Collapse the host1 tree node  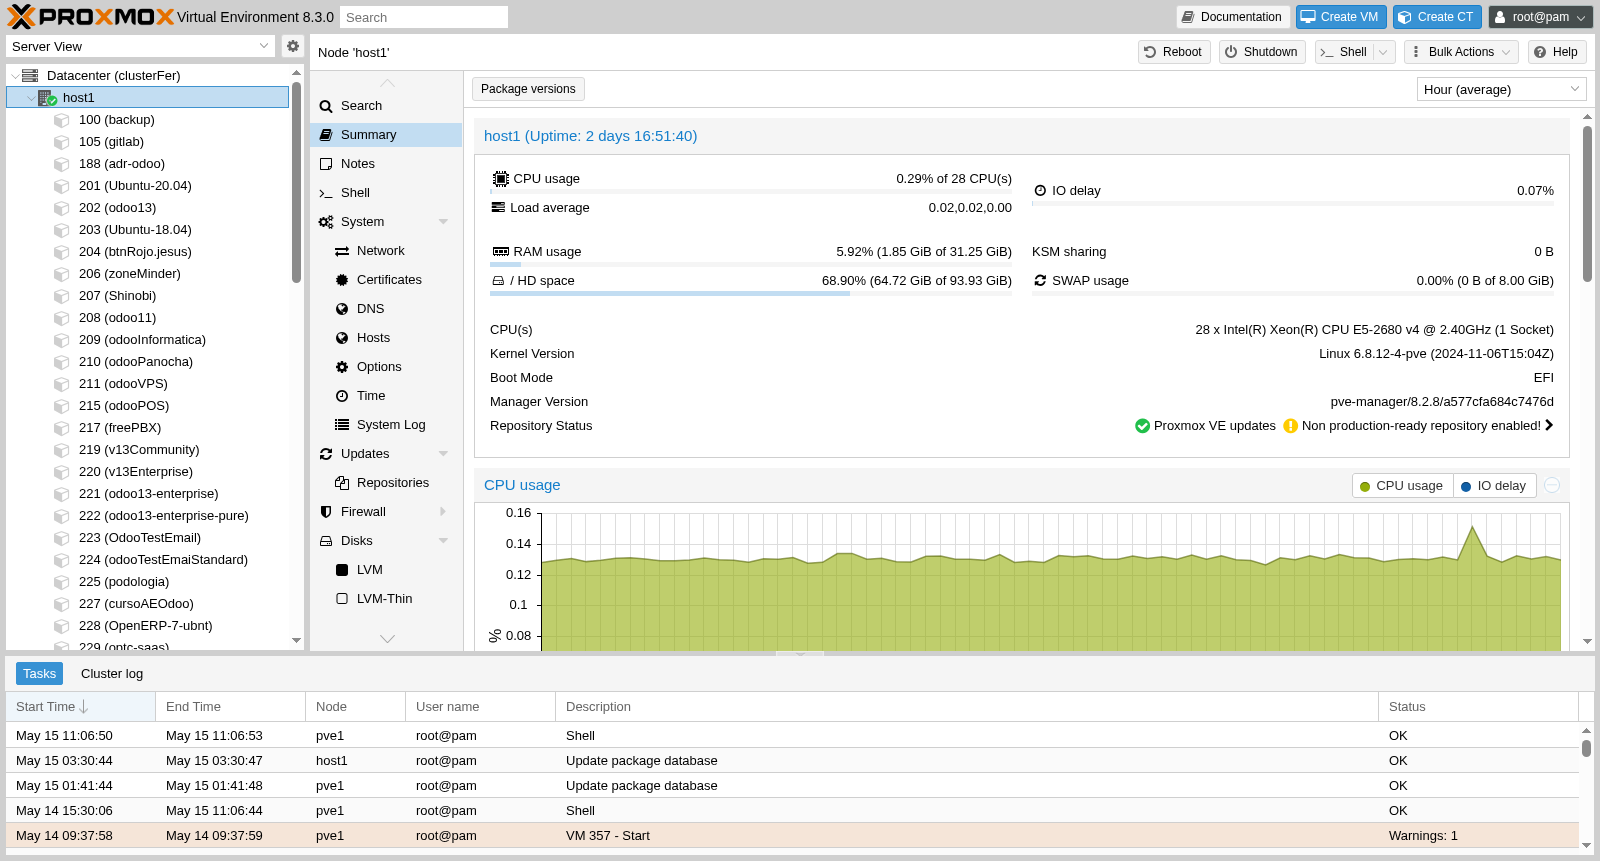tap(31, 98)
